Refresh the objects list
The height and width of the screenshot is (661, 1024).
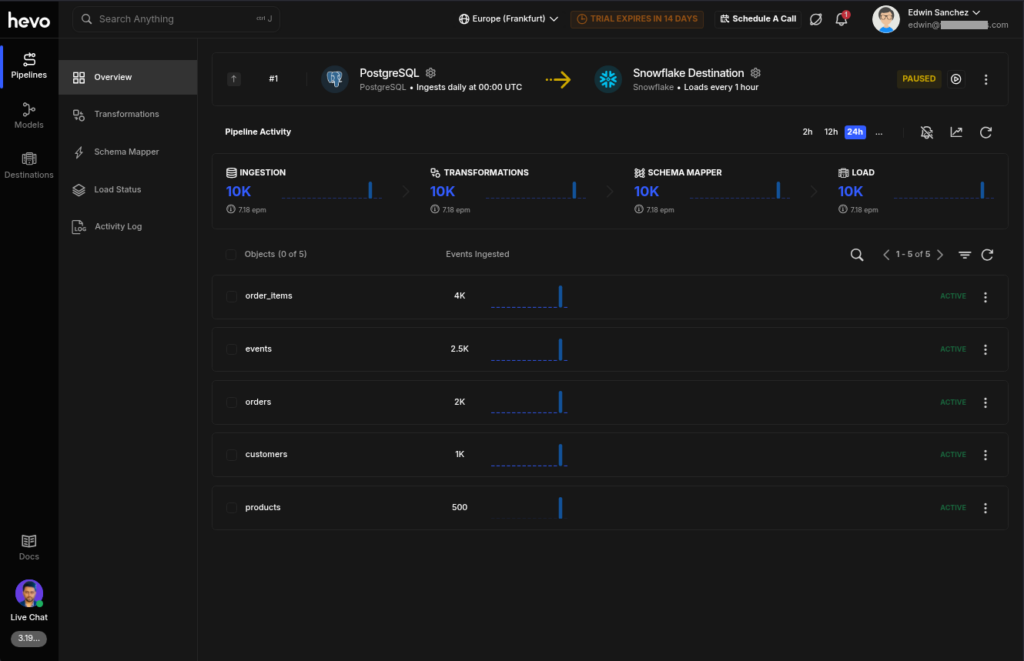[x=987, y=255]
